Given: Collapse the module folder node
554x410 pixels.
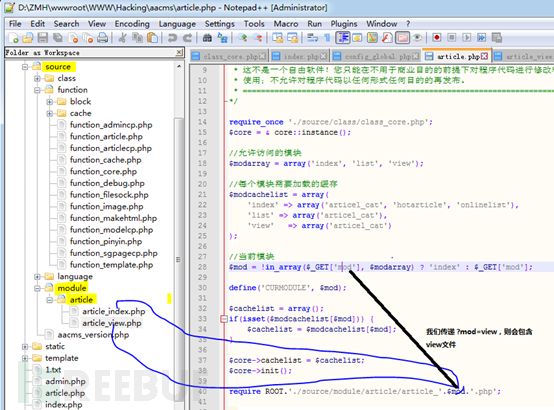Looking at the screenshot, I should click(x=37, y=288).
